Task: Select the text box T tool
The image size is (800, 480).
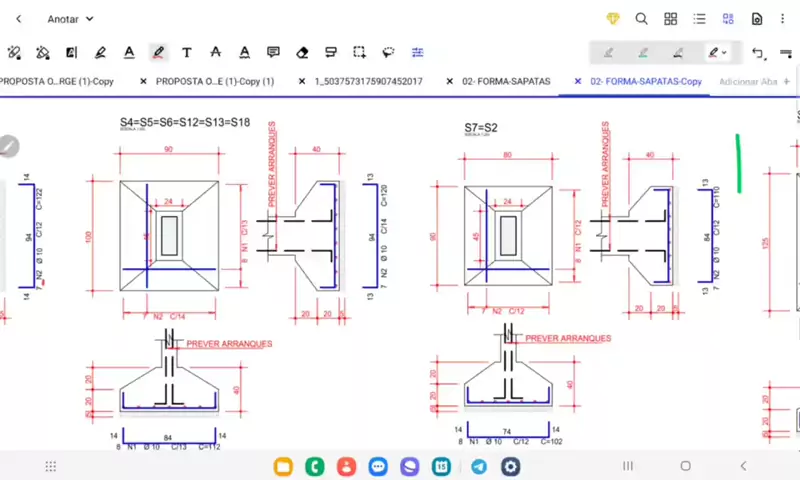Action: point(187,52)
